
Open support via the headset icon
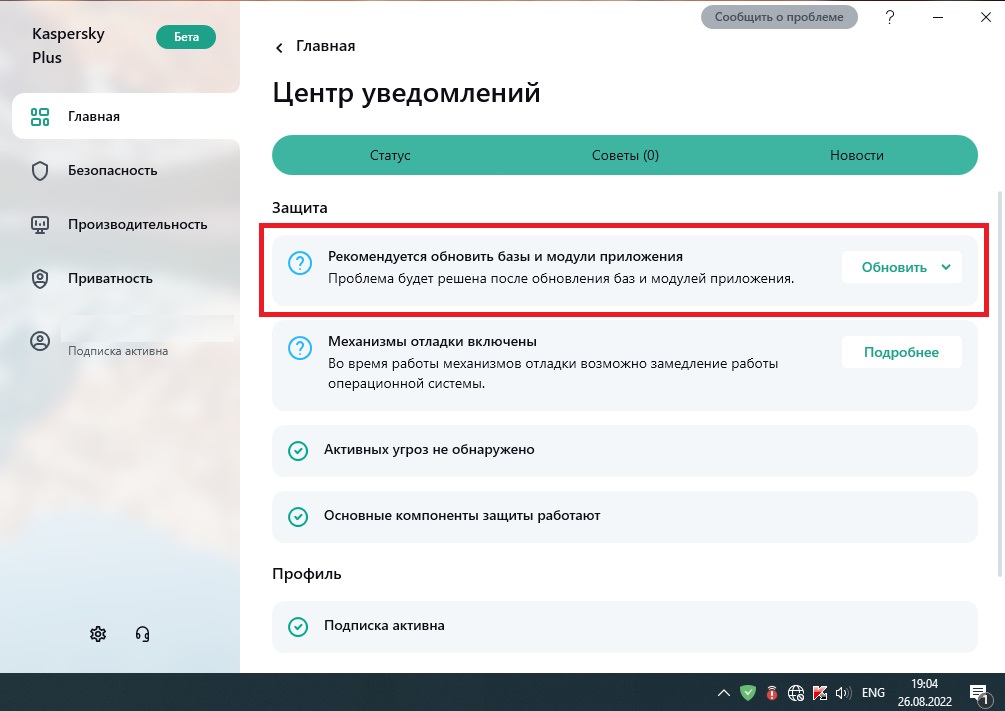142,634
